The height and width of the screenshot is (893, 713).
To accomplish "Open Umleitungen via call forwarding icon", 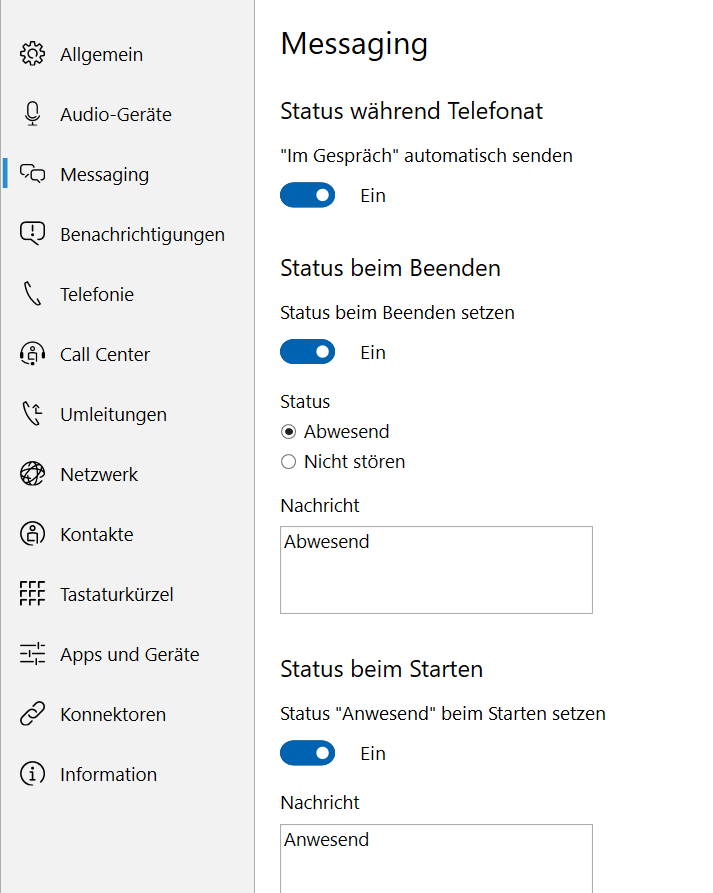I will (32, 414).
